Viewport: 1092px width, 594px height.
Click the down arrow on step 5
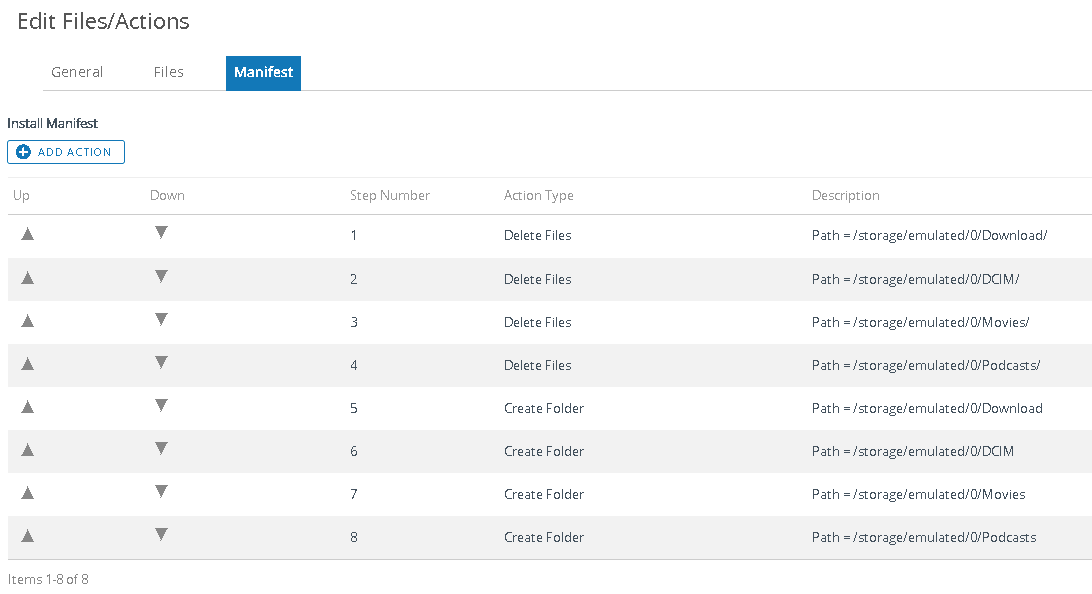pos(161,407)
